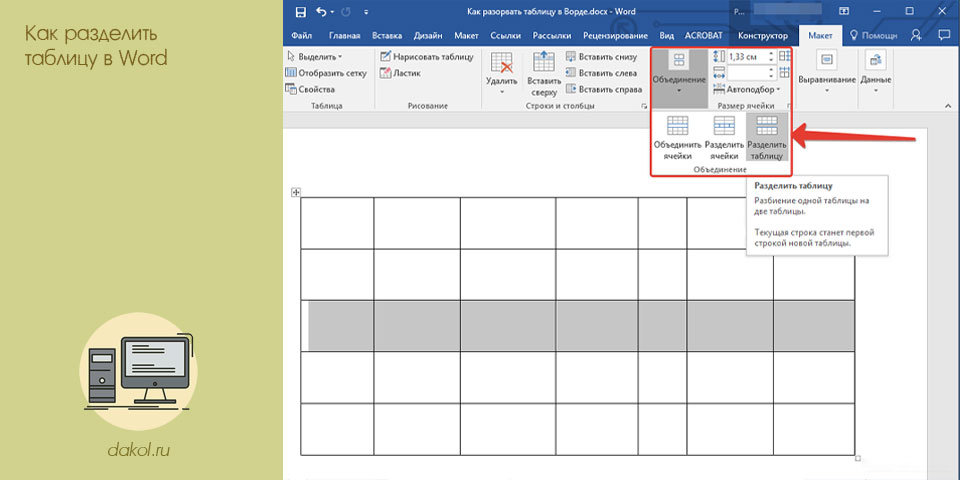The image size is (960, 480).
Task: Click Вставить справа
Action: pyautogui.click(x=604, y=89)
